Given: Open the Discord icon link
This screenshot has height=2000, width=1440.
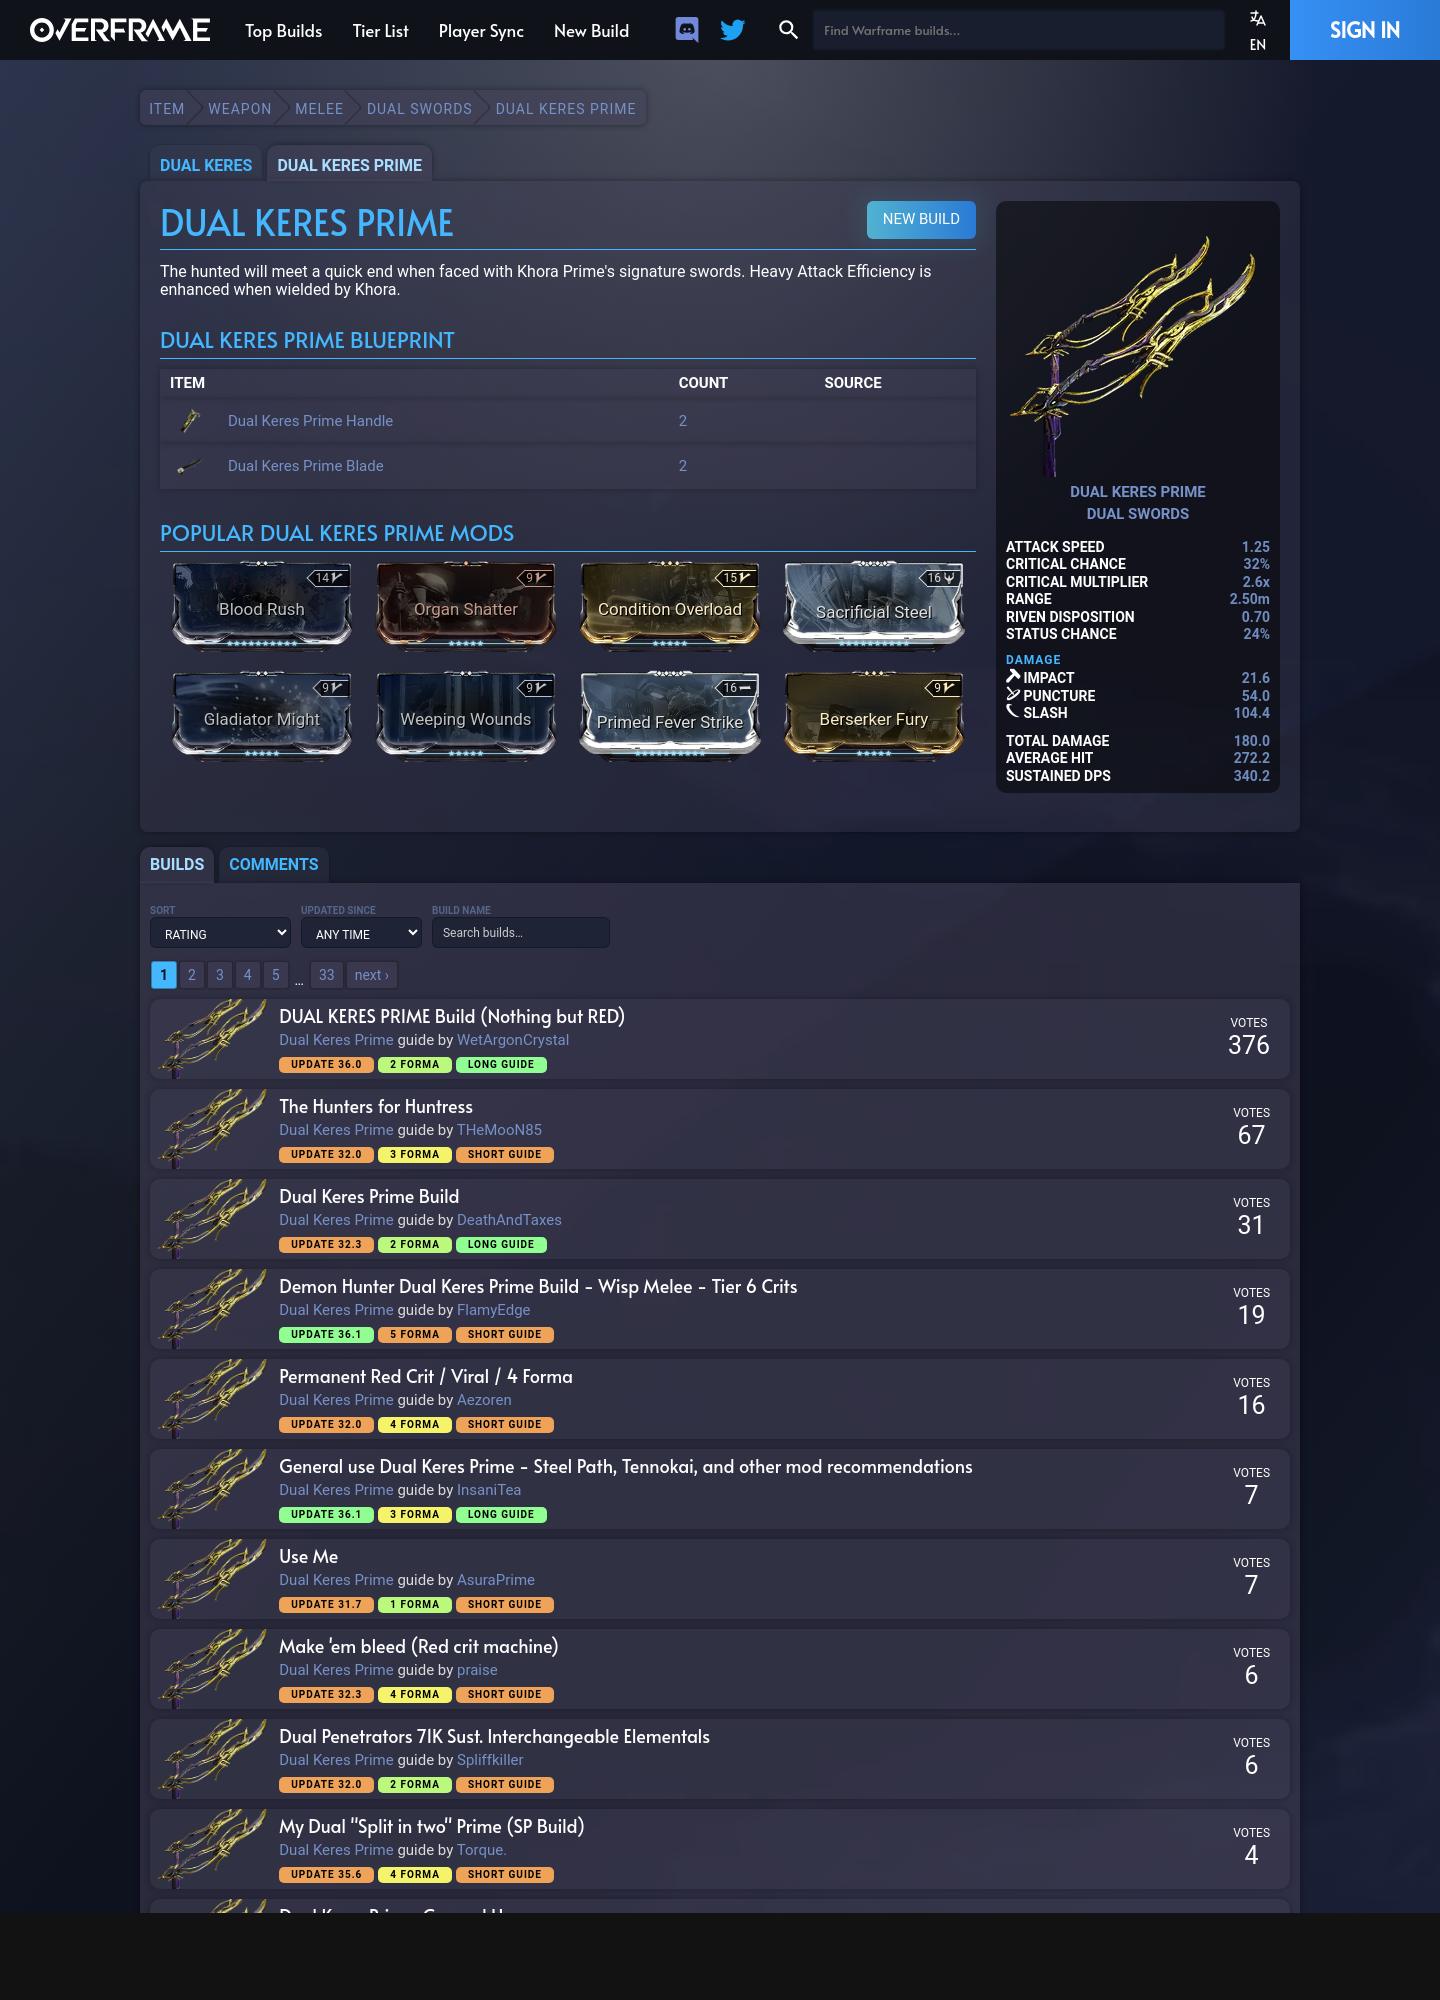Looking at the screenshot, I should (687, 30).
